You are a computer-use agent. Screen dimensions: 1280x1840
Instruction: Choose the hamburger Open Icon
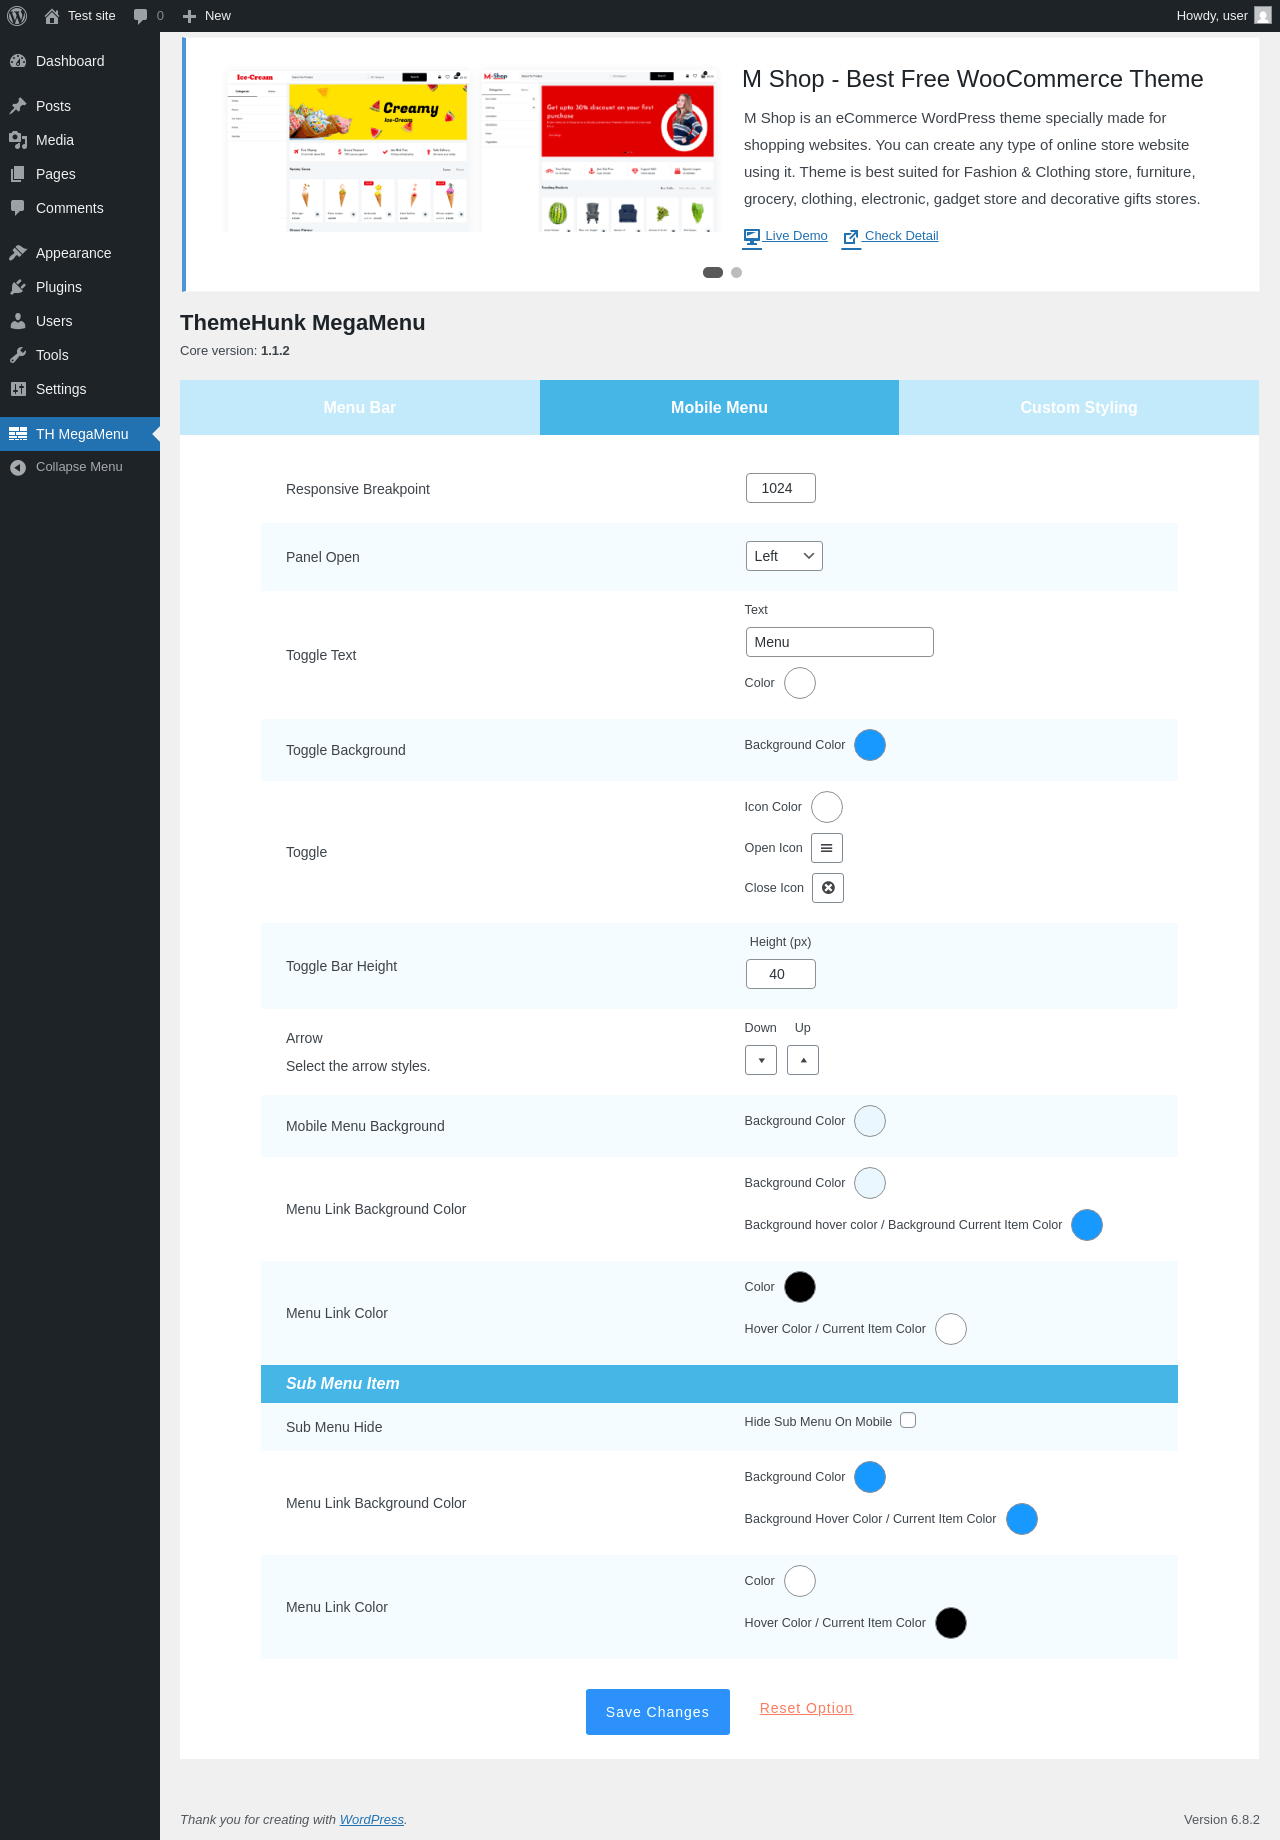(827, 848)
